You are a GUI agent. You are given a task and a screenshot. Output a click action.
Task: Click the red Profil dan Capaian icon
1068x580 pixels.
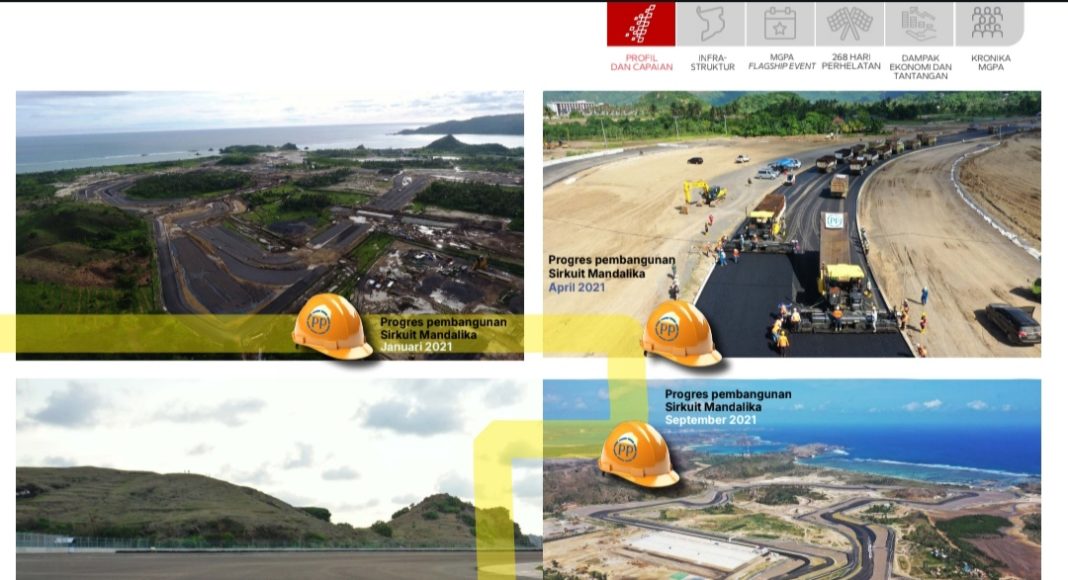(641, 24)
